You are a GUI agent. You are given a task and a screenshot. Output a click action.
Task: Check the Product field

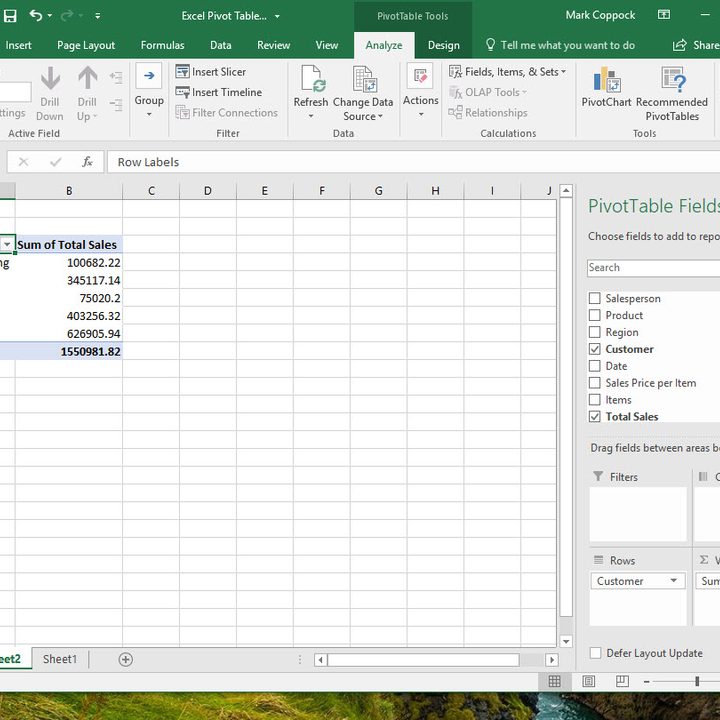595,315
